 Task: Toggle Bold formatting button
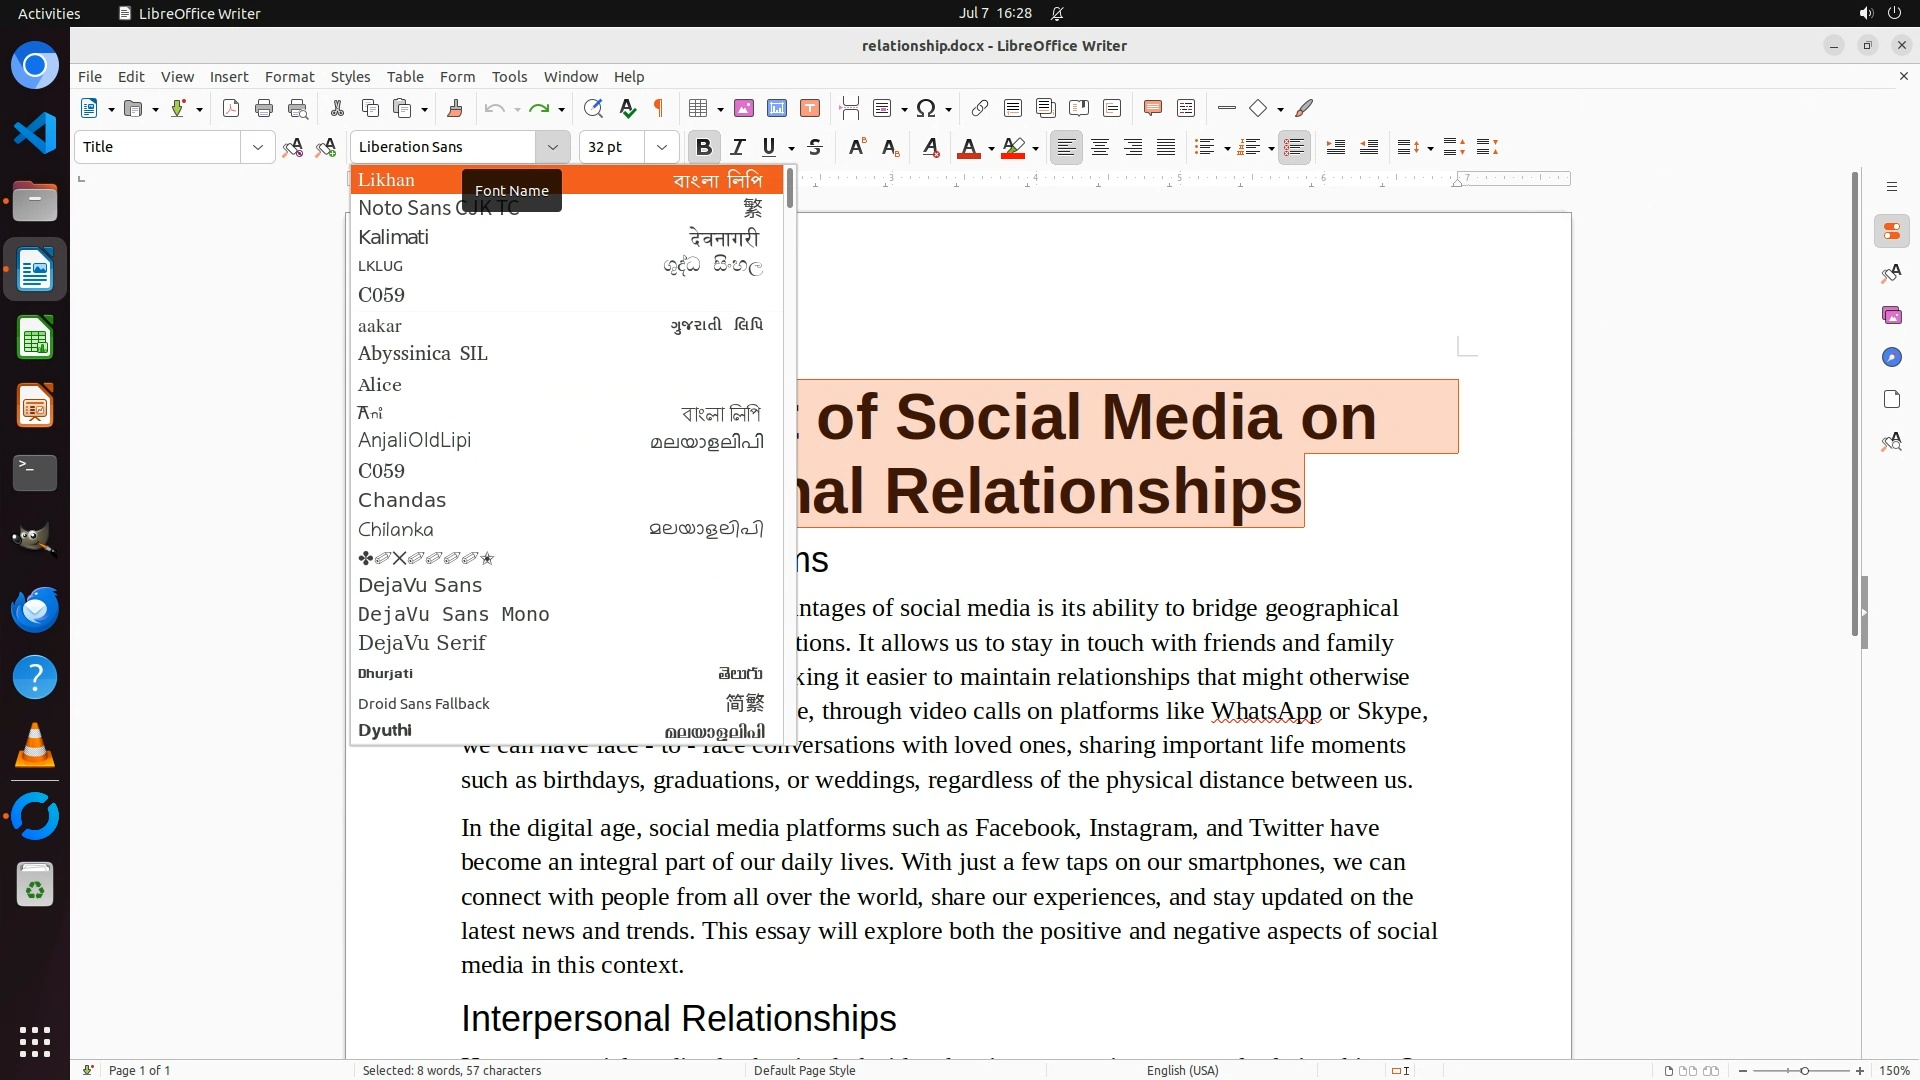704,147
